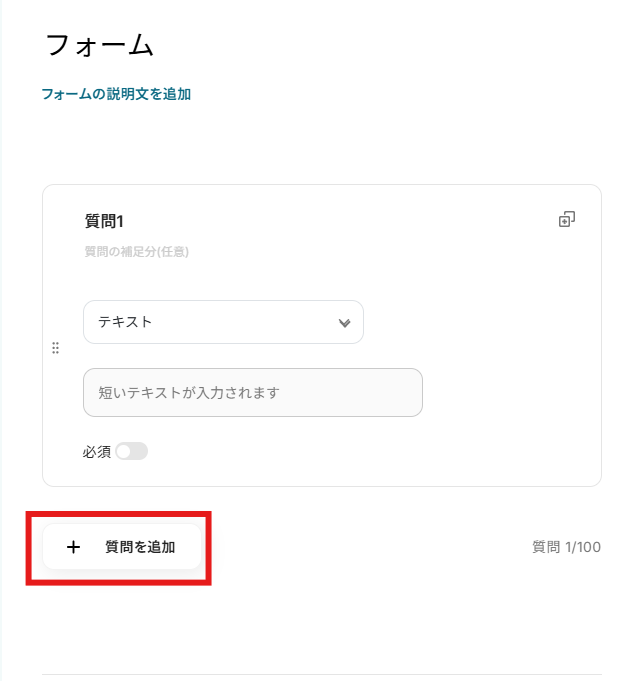
Task: Click the copy icon at card top-right
Action: [x=566, y=219]
